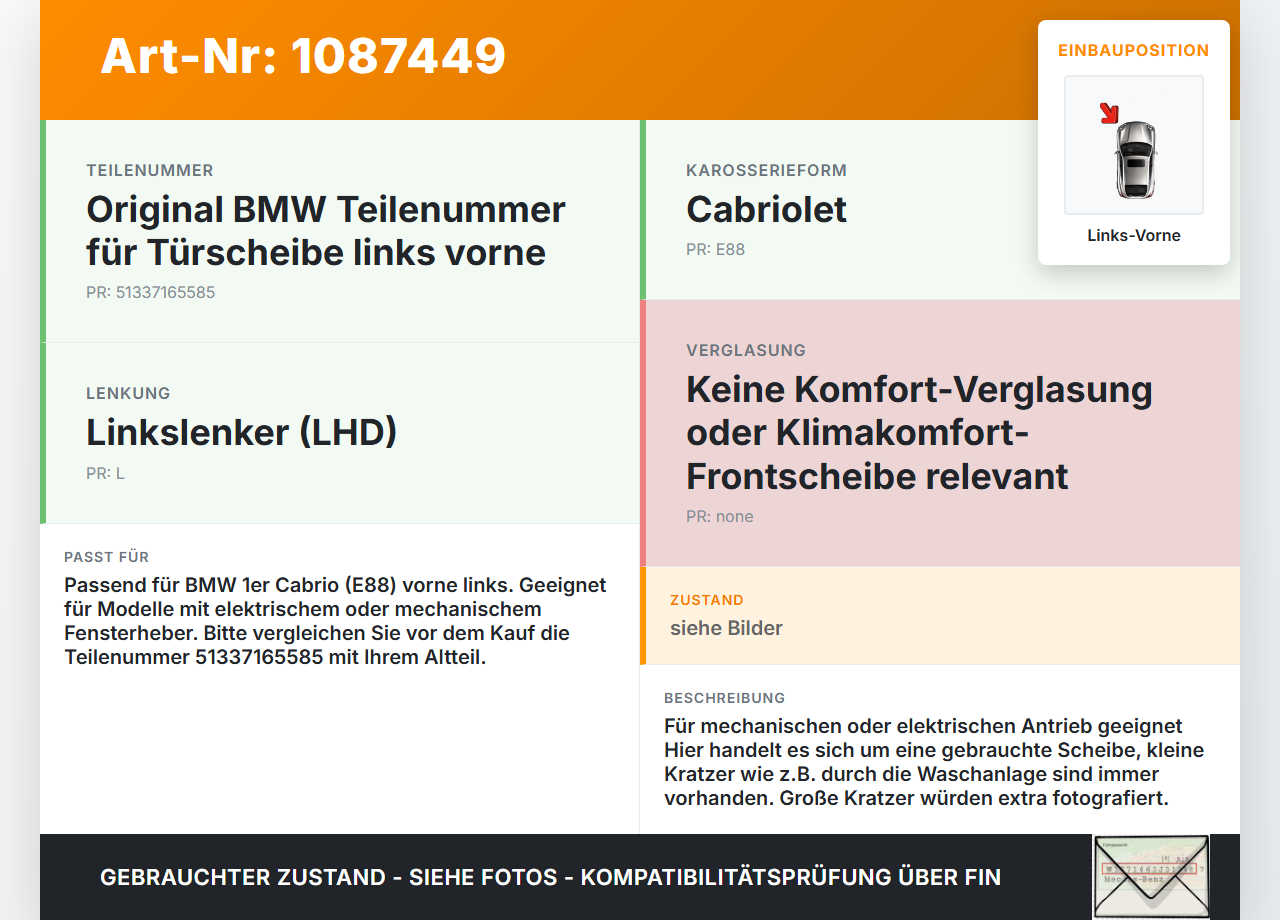This screenshot has width=1280, height=920.
Task: Click the Links-Vorne caption
Action: coord(1134,236)
